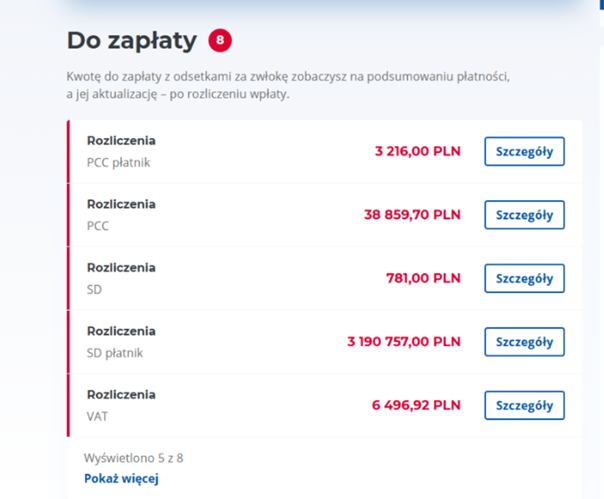Click the Pokaż więcej link
Image resolution: width=604 pixels, height=499 pixels.
[122, 479]
